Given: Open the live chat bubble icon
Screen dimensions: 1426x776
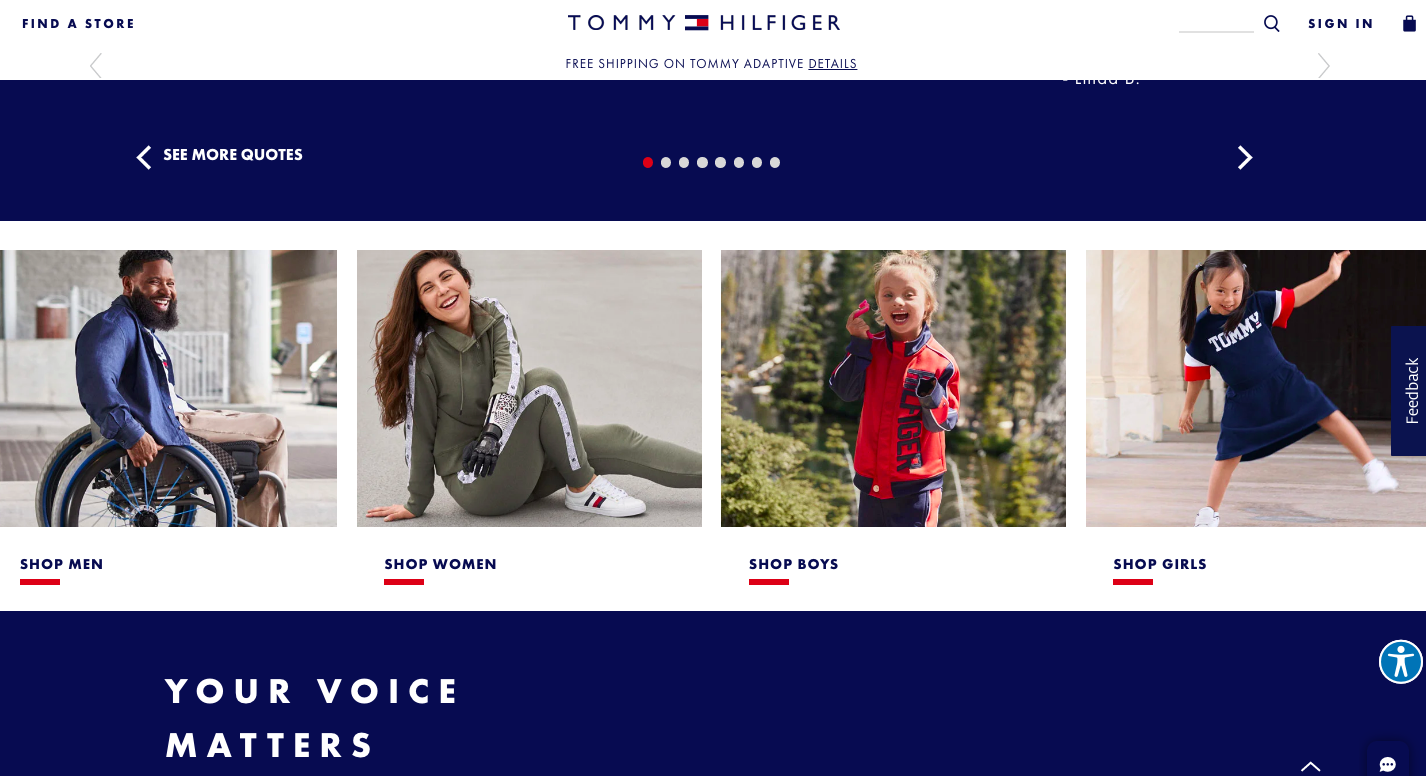Looking at the screenshot, I should point(1388,764).
